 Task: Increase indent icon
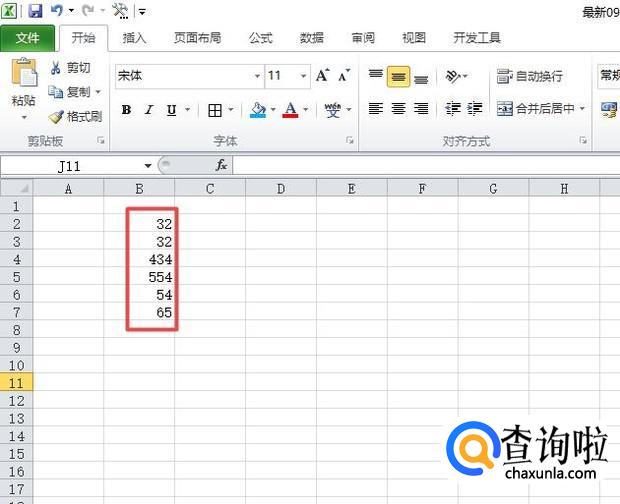[474, 108]
